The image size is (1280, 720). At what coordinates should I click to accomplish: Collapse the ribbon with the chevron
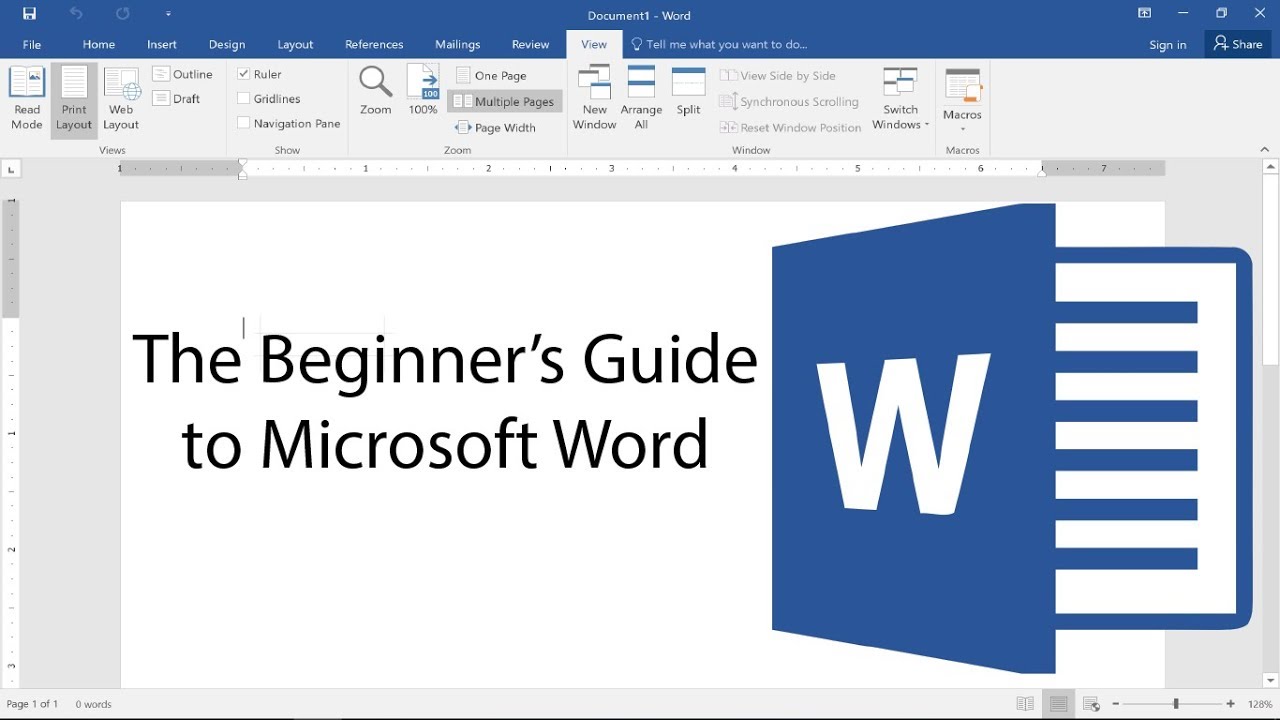(1264, 148)
